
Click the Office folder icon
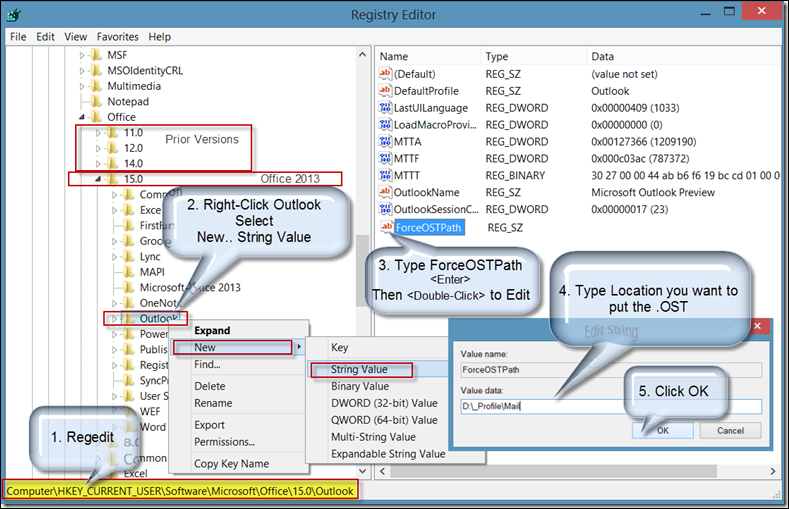pos(96,117)
